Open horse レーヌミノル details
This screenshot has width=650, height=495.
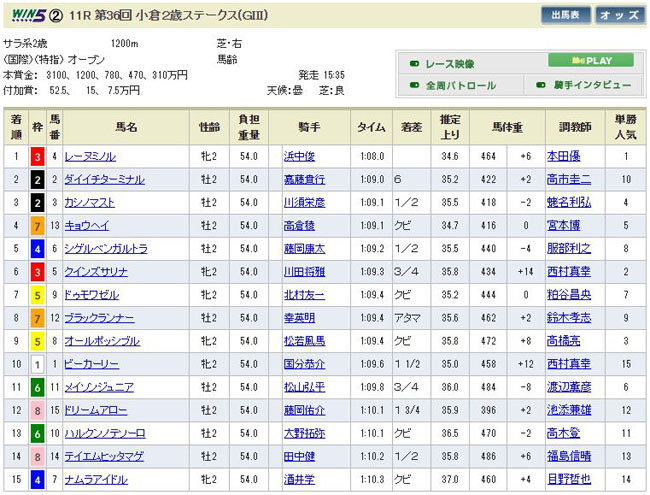coord(90,156)
